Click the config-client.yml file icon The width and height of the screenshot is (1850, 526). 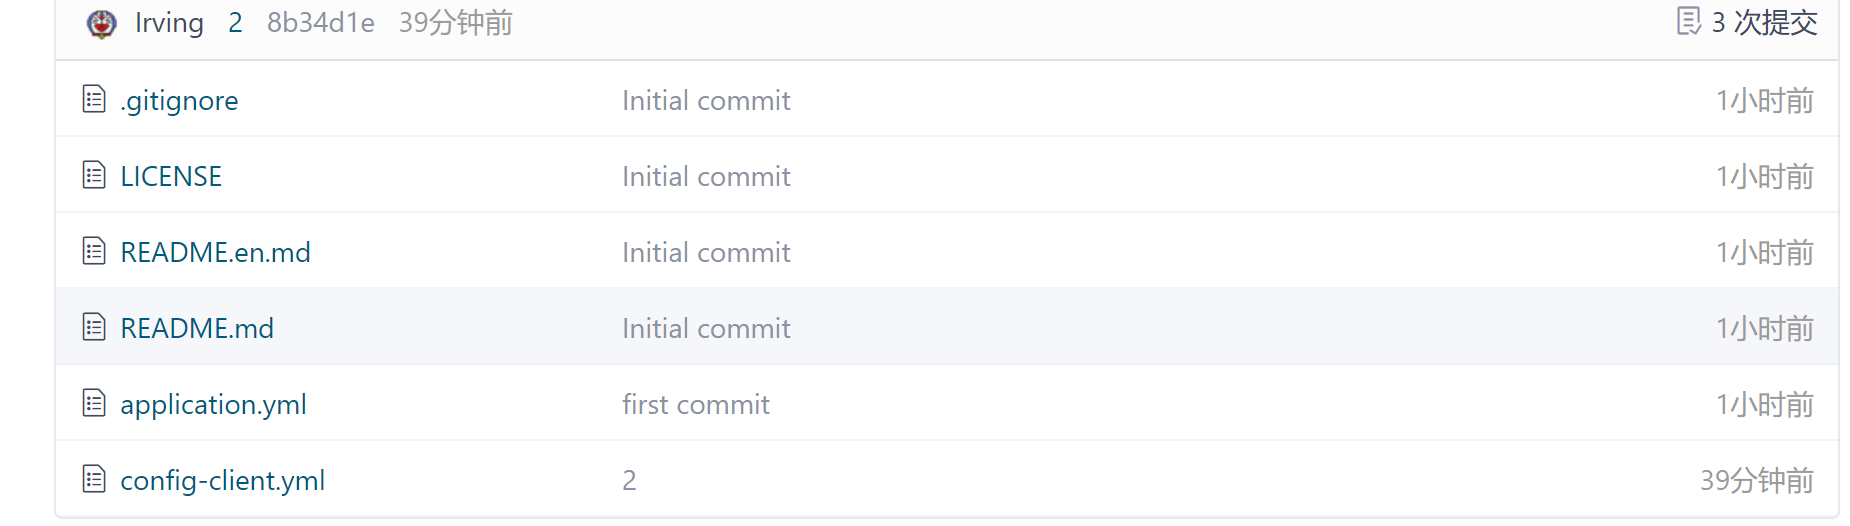94,479
